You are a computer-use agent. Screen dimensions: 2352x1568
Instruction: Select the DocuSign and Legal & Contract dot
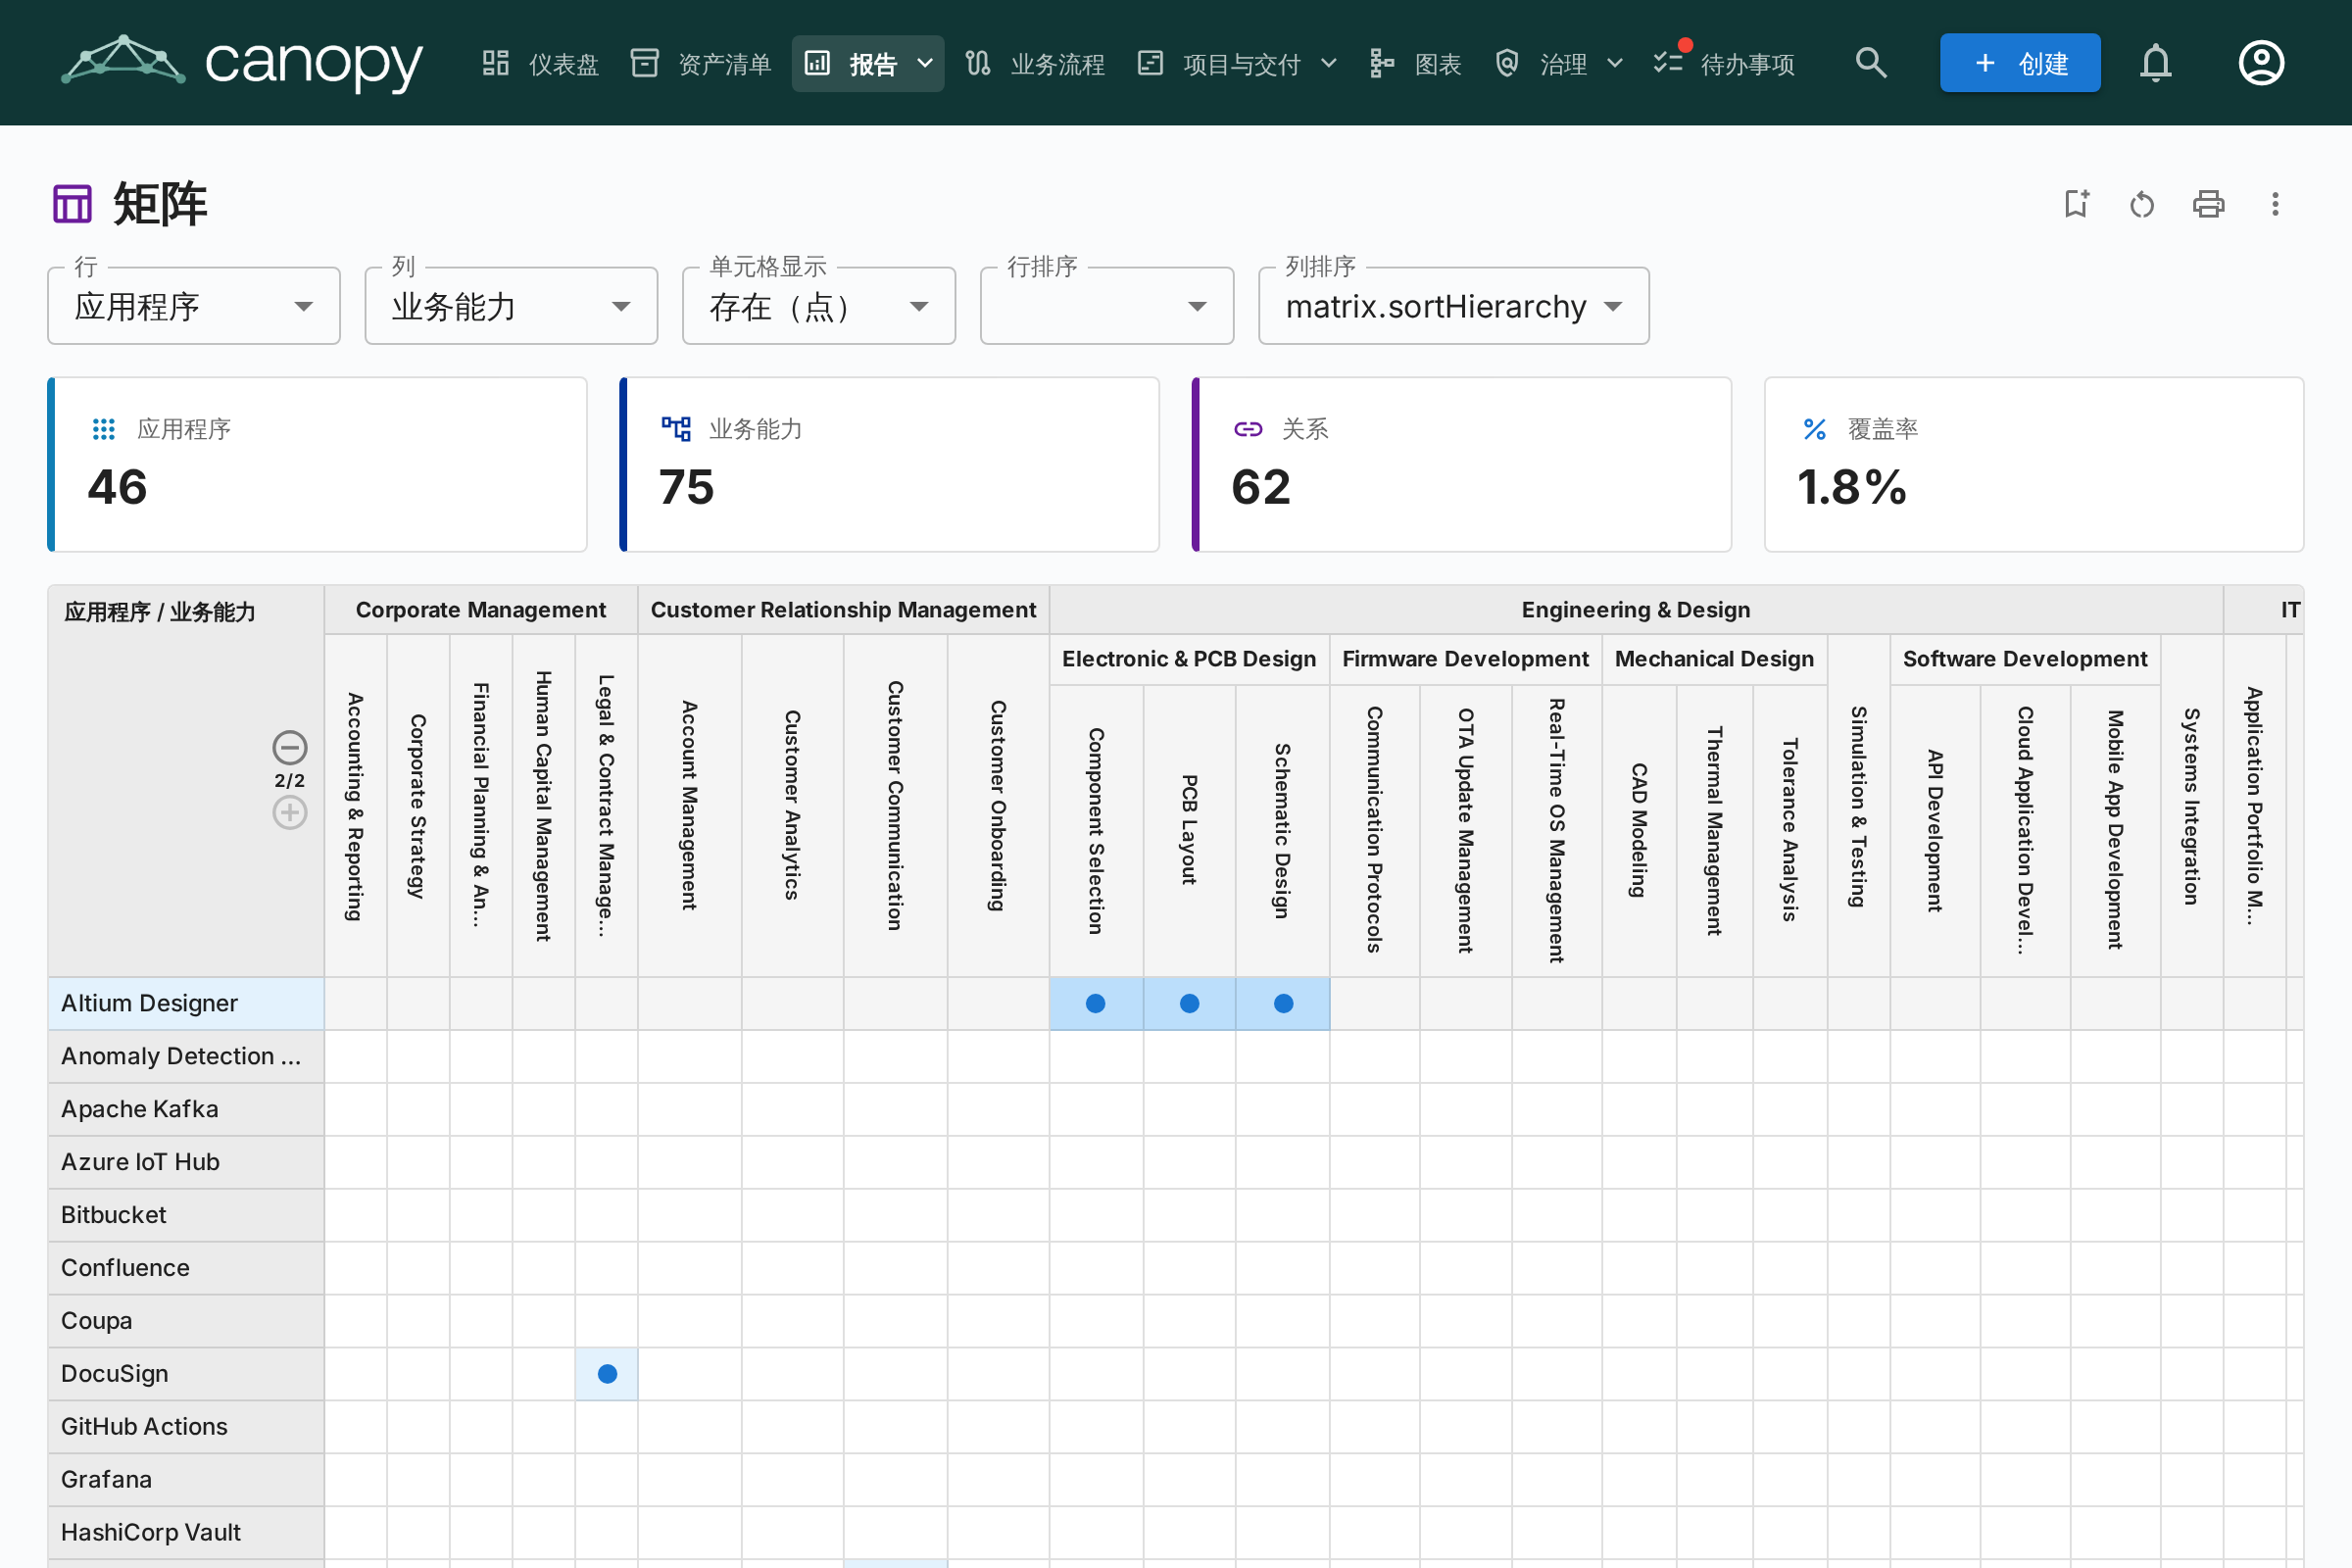click(x=607, y=1374)
